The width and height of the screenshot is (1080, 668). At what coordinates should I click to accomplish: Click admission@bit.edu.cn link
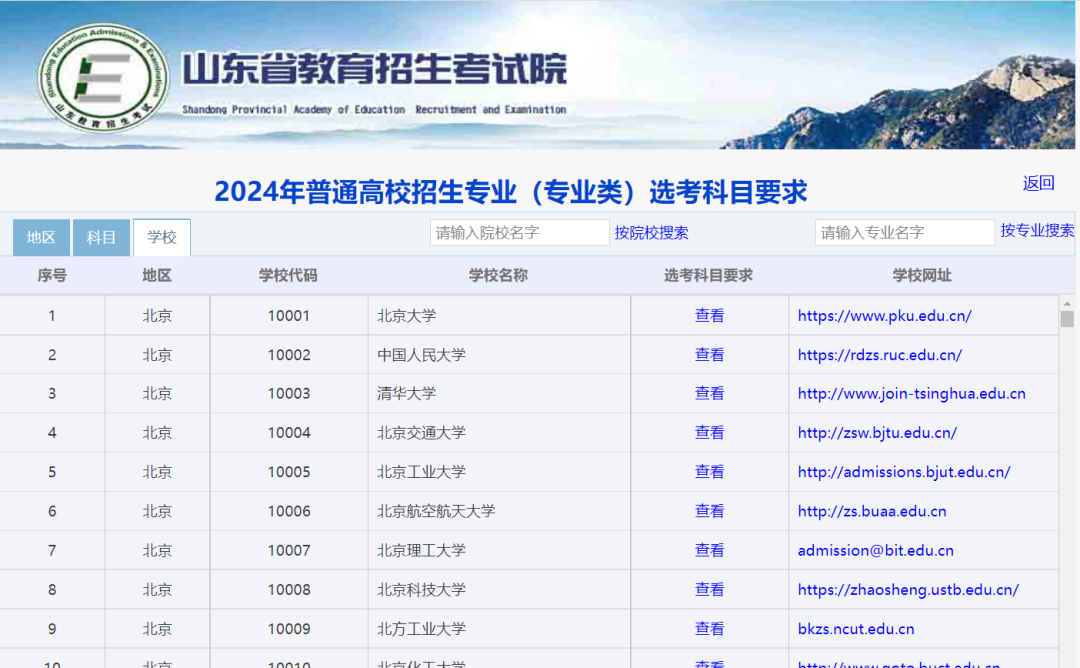coord(875,550)
